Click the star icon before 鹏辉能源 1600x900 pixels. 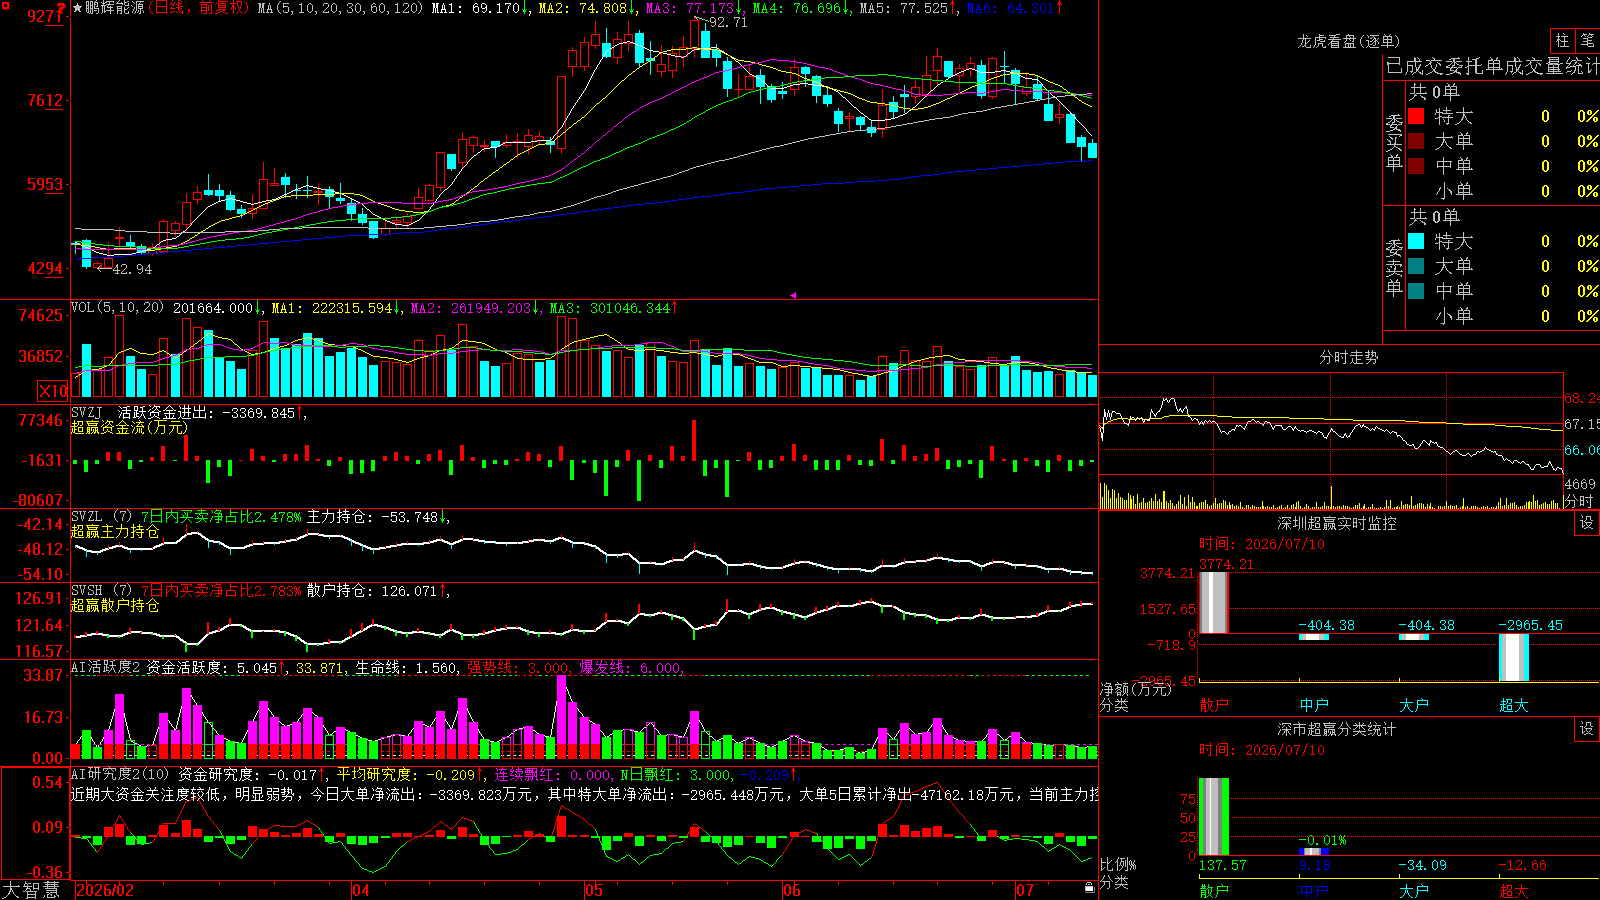coord(78,8)
